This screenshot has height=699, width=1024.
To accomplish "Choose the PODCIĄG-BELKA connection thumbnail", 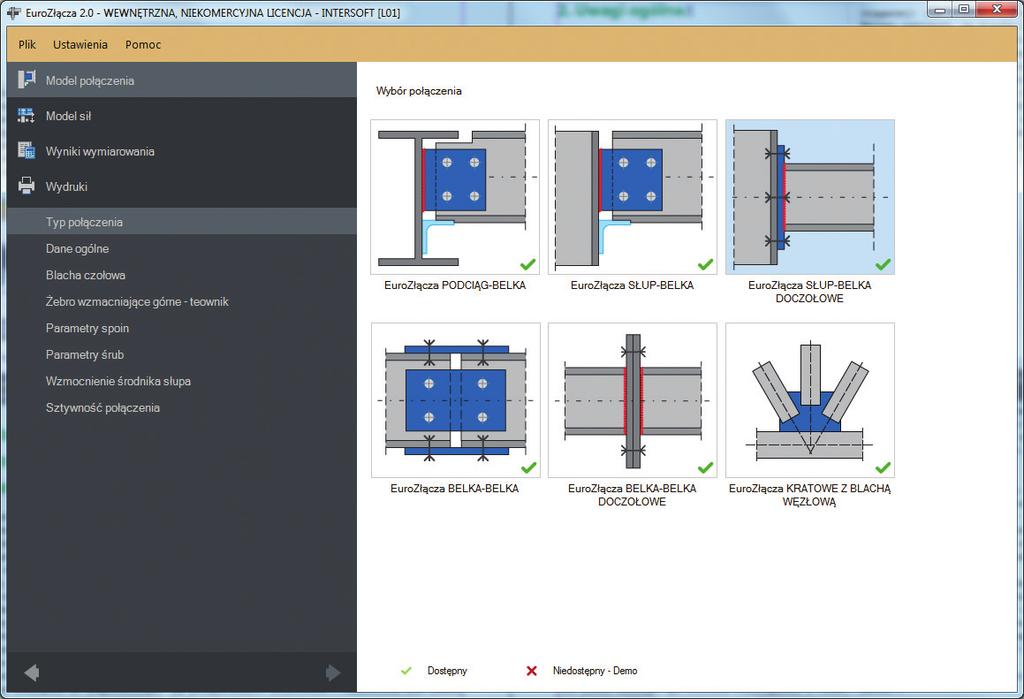I will coord(455,197).
